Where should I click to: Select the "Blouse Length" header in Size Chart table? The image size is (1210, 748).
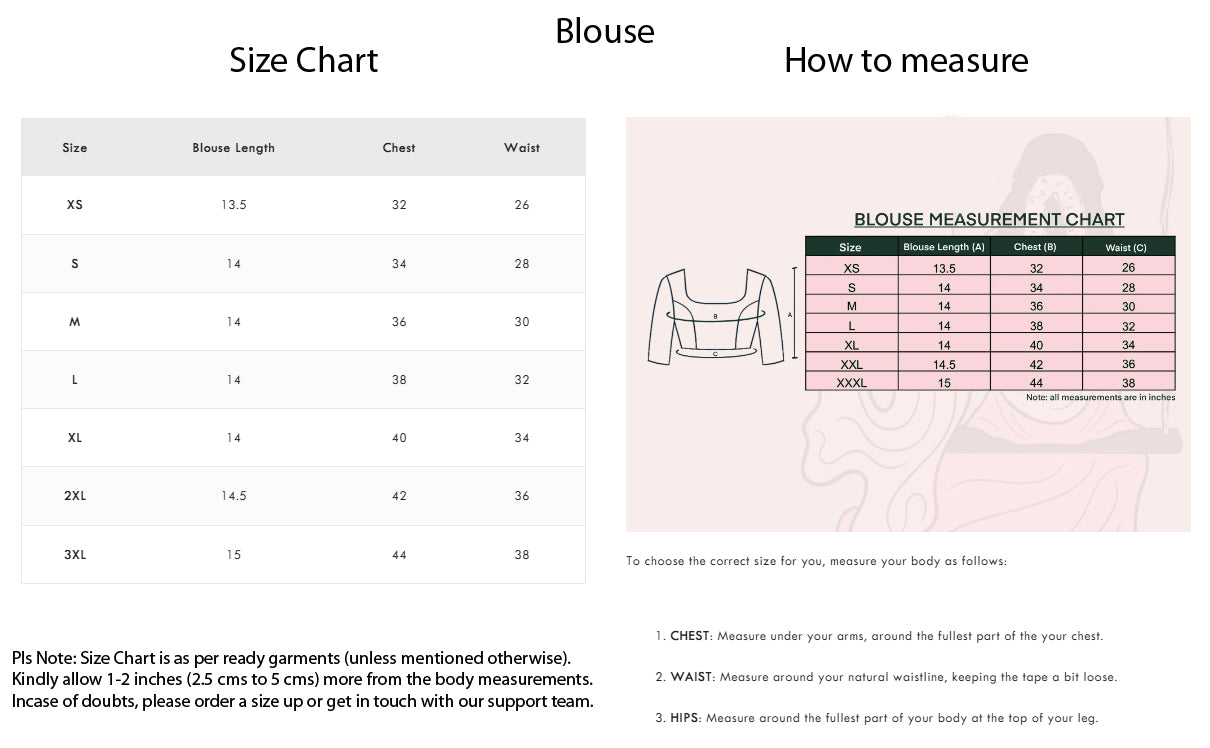pos(233,148)
